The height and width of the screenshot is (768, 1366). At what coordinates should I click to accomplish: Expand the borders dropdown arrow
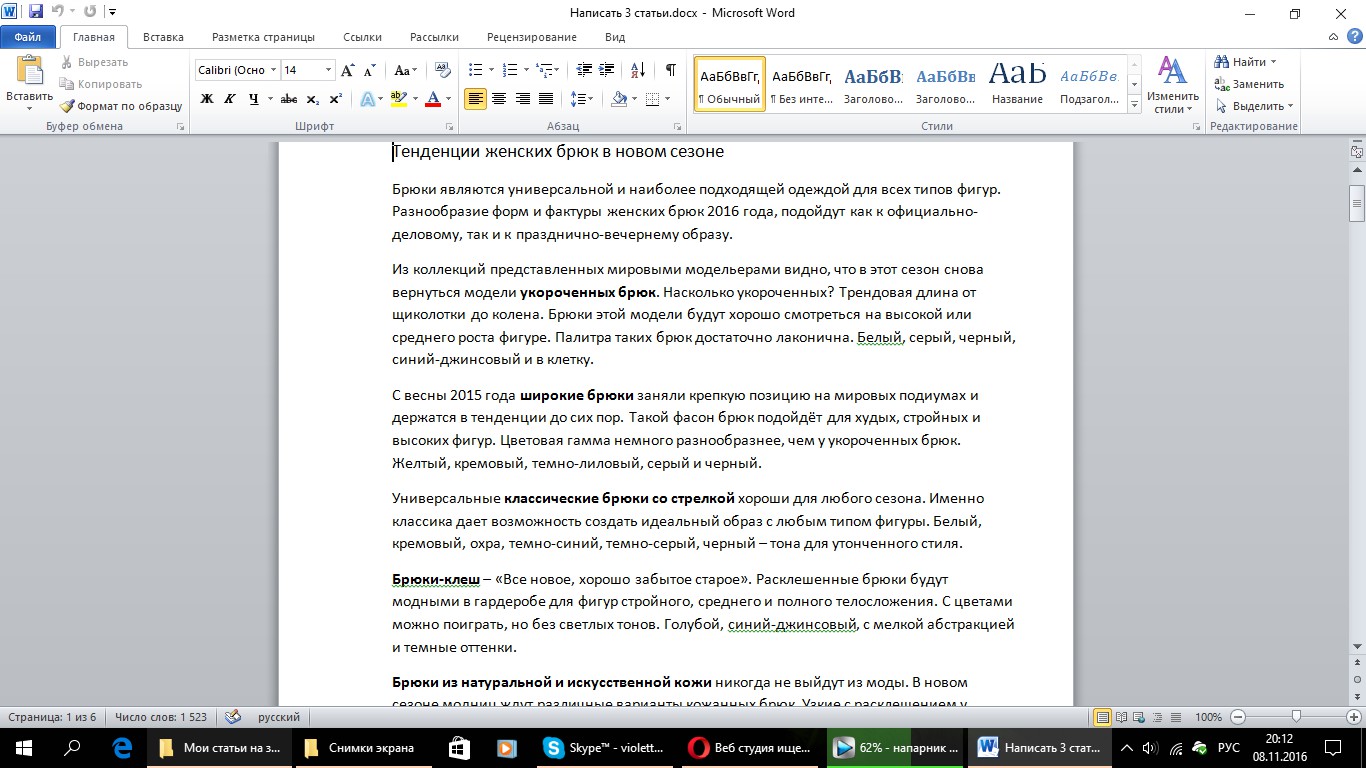669,99
